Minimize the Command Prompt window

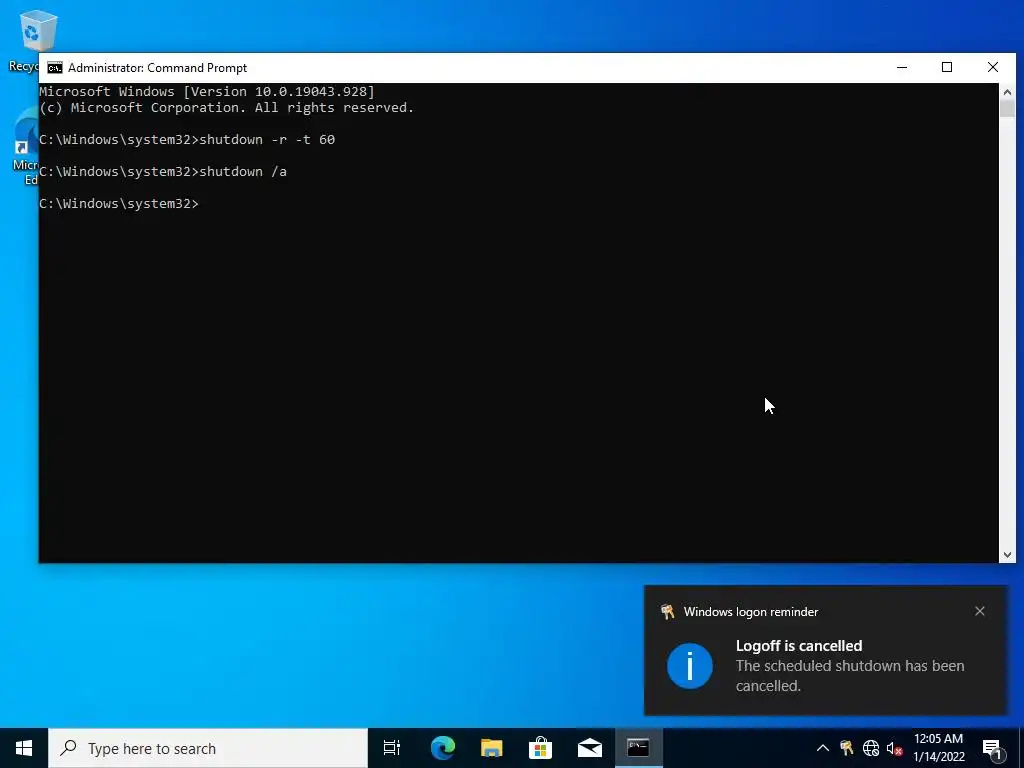(902, 67)
